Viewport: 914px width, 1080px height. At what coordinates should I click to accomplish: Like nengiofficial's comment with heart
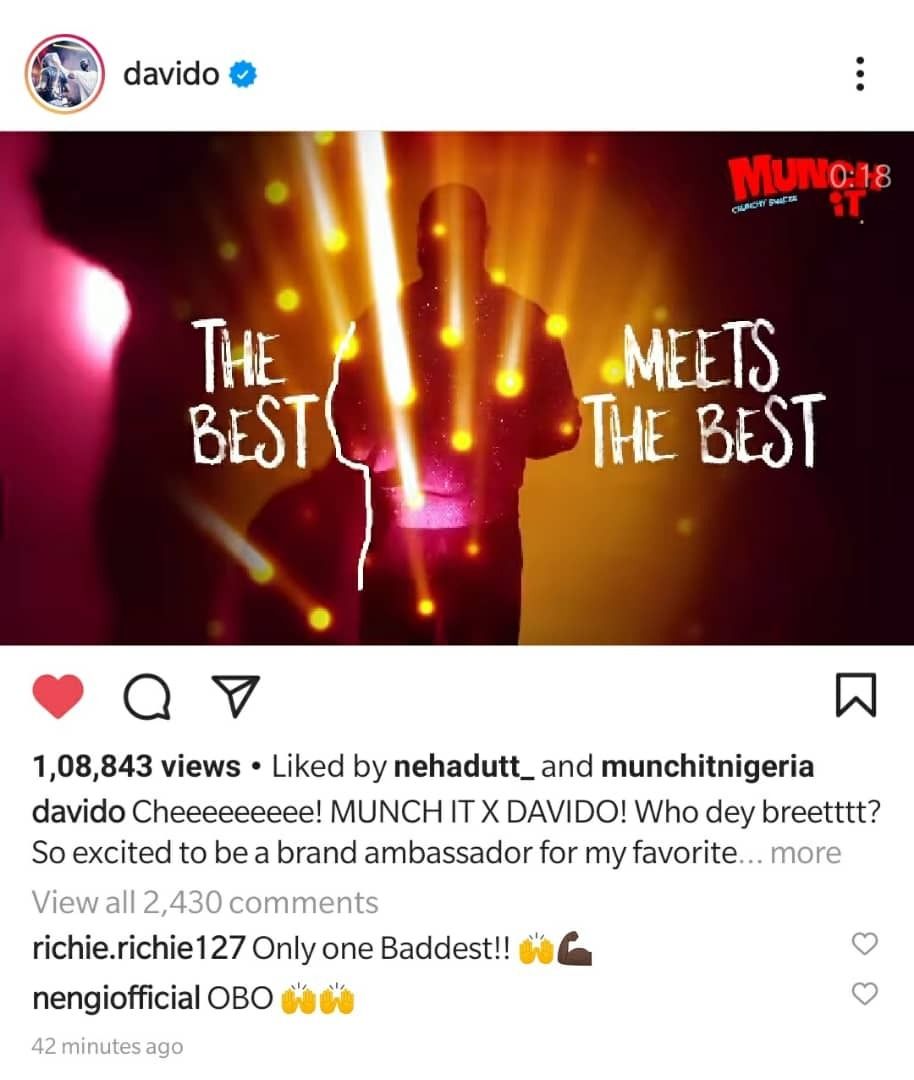[864, 994]
